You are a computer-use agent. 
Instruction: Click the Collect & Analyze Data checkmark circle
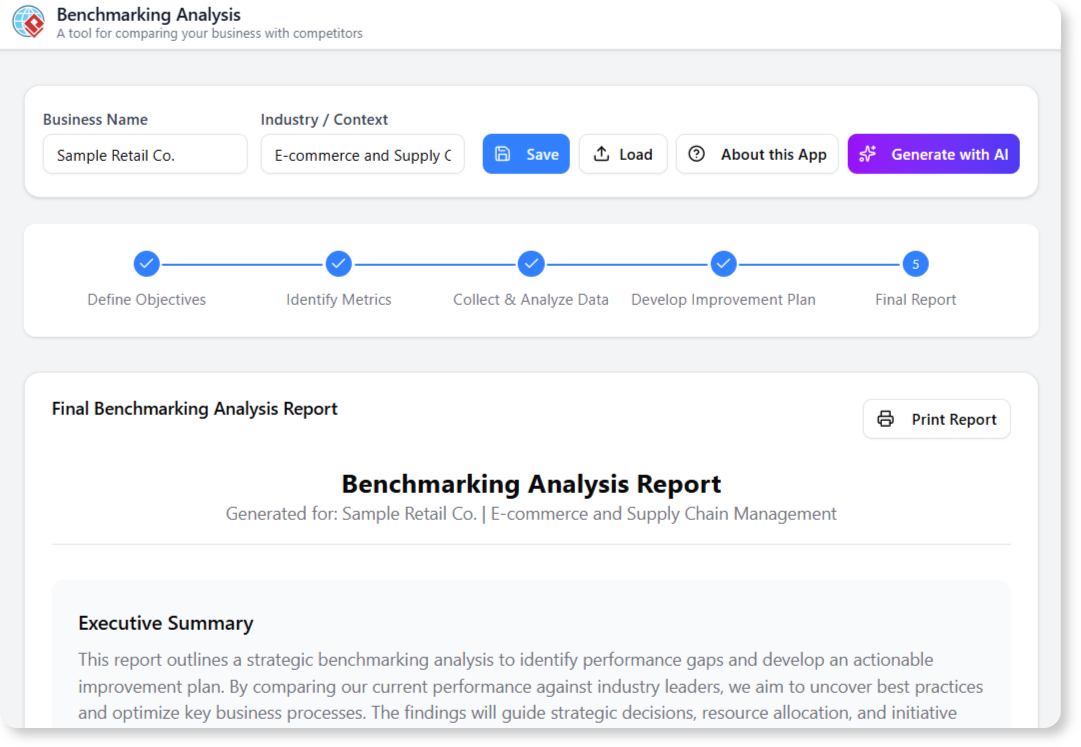coord(531,264)
